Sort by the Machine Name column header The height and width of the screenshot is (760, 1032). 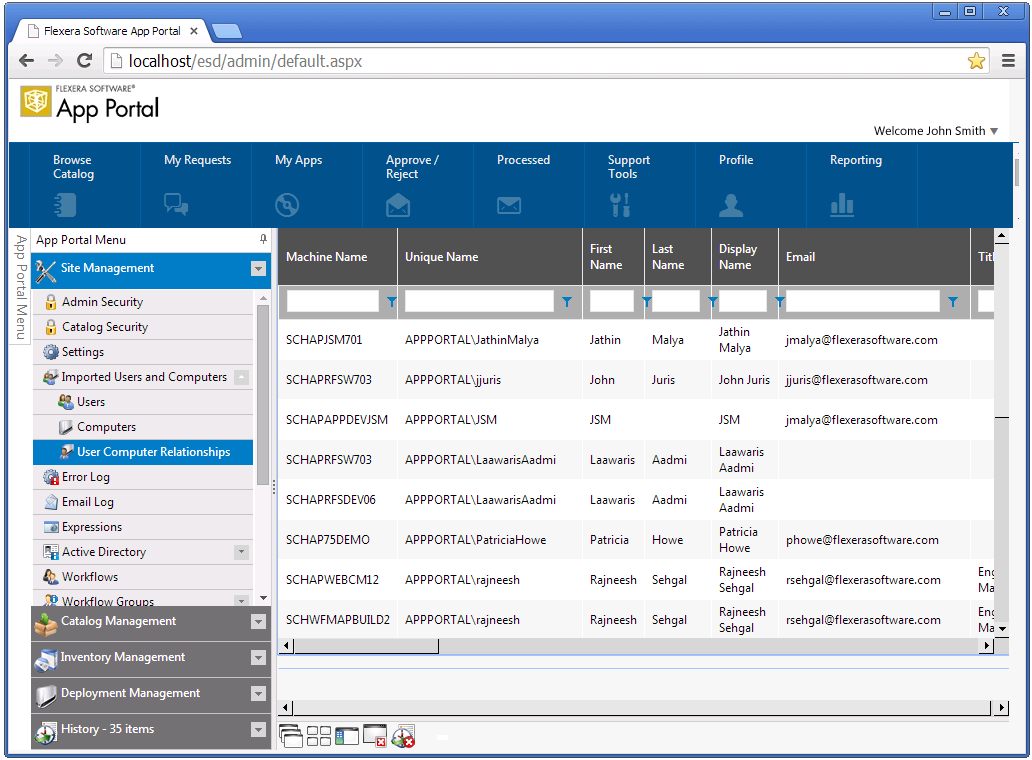click(x=326, y=257)
